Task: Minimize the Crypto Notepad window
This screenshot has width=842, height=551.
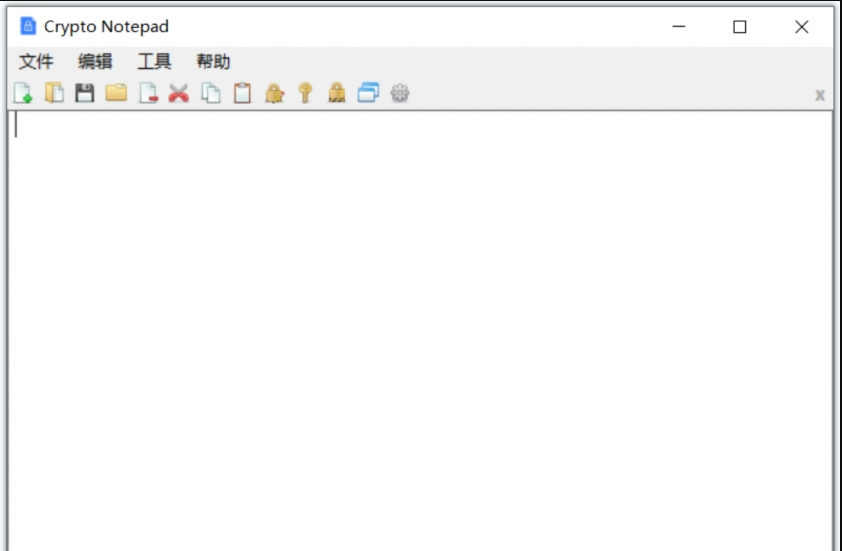Action: click(679, 26)
